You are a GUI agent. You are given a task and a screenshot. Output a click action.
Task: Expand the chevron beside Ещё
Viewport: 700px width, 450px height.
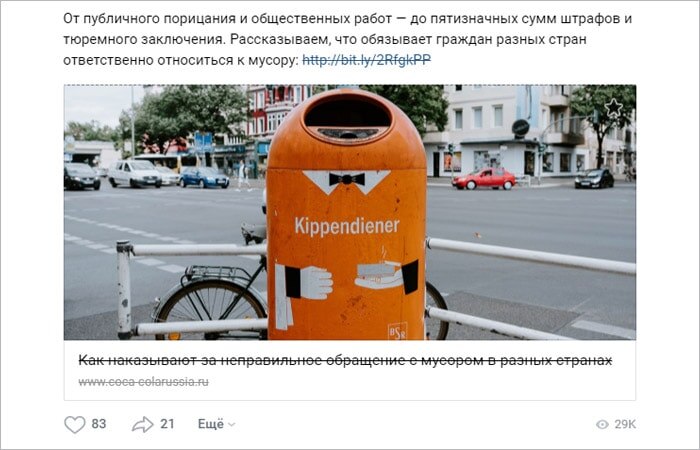231,425
